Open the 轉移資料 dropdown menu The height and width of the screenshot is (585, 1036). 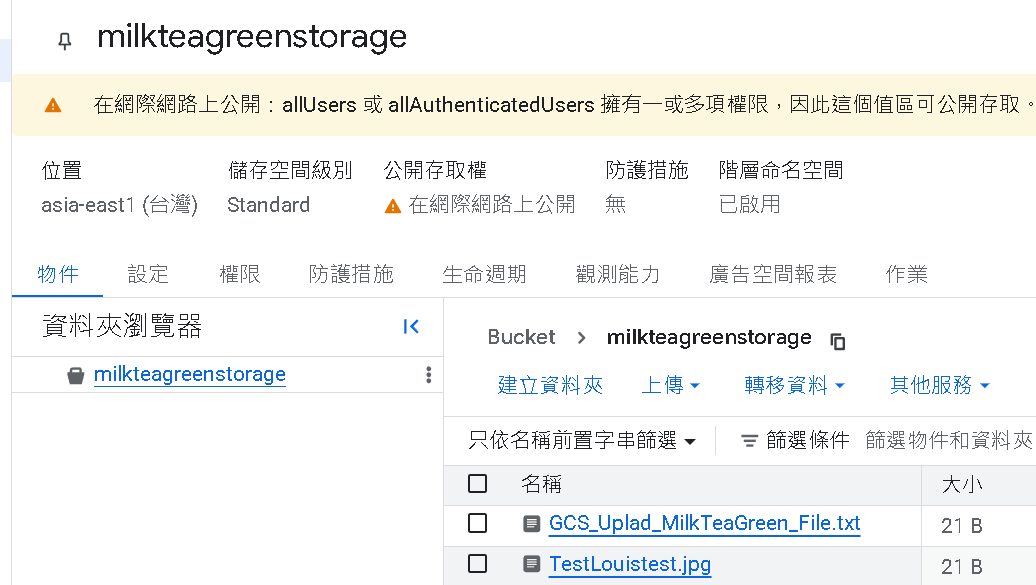coord(794,385)
